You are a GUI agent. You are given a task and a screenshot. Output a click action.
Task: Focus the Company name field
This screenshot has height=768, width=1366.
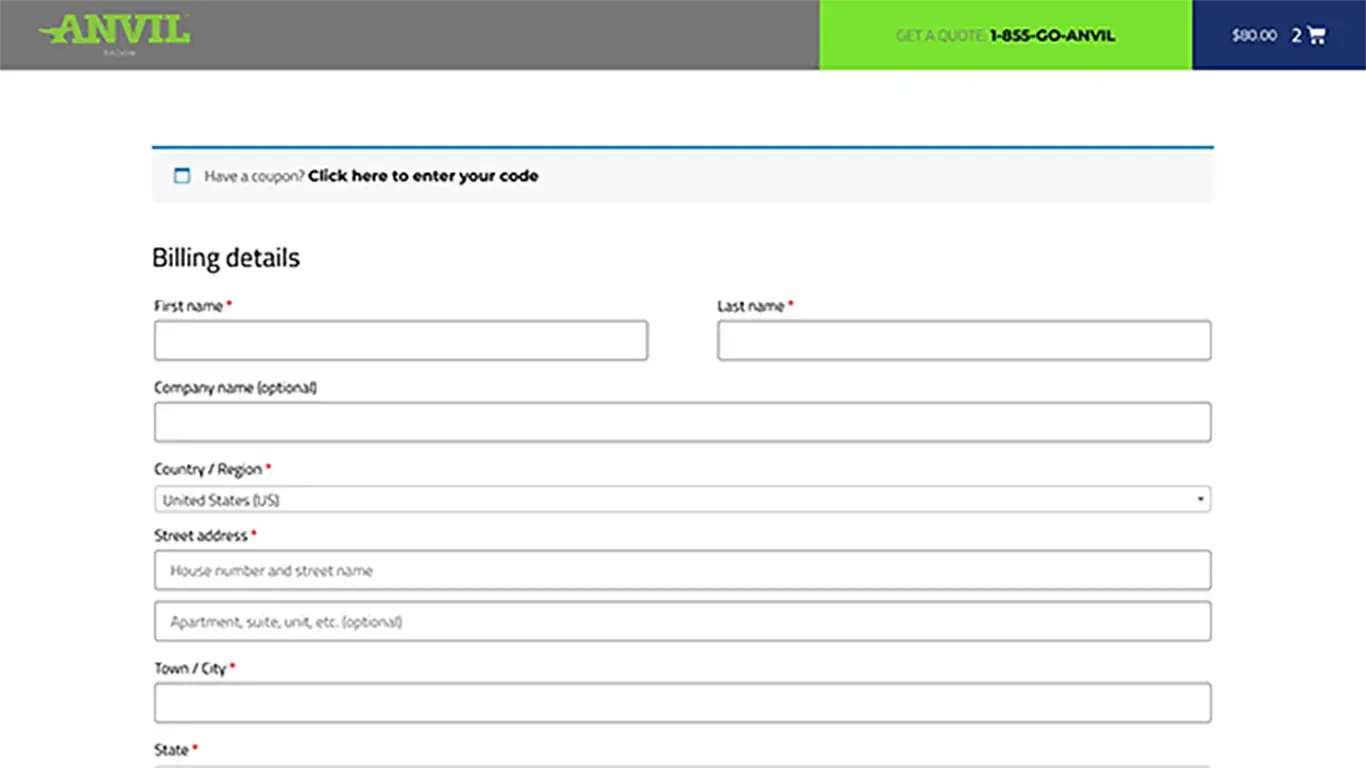click(682, 422)
